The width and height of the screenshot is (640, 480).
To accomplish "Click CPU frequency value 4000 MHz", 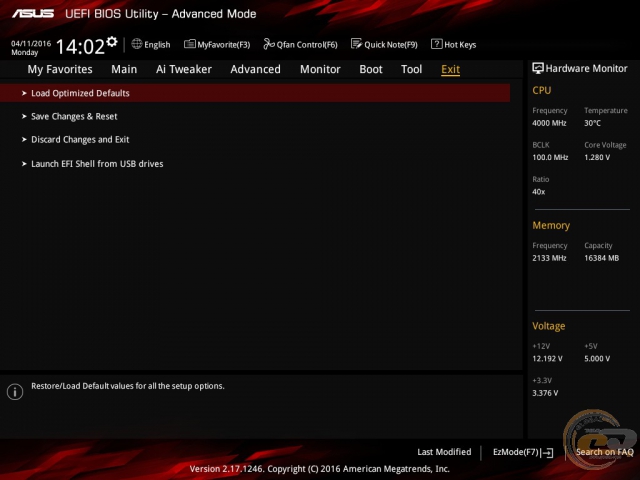I will click(549, 123).
